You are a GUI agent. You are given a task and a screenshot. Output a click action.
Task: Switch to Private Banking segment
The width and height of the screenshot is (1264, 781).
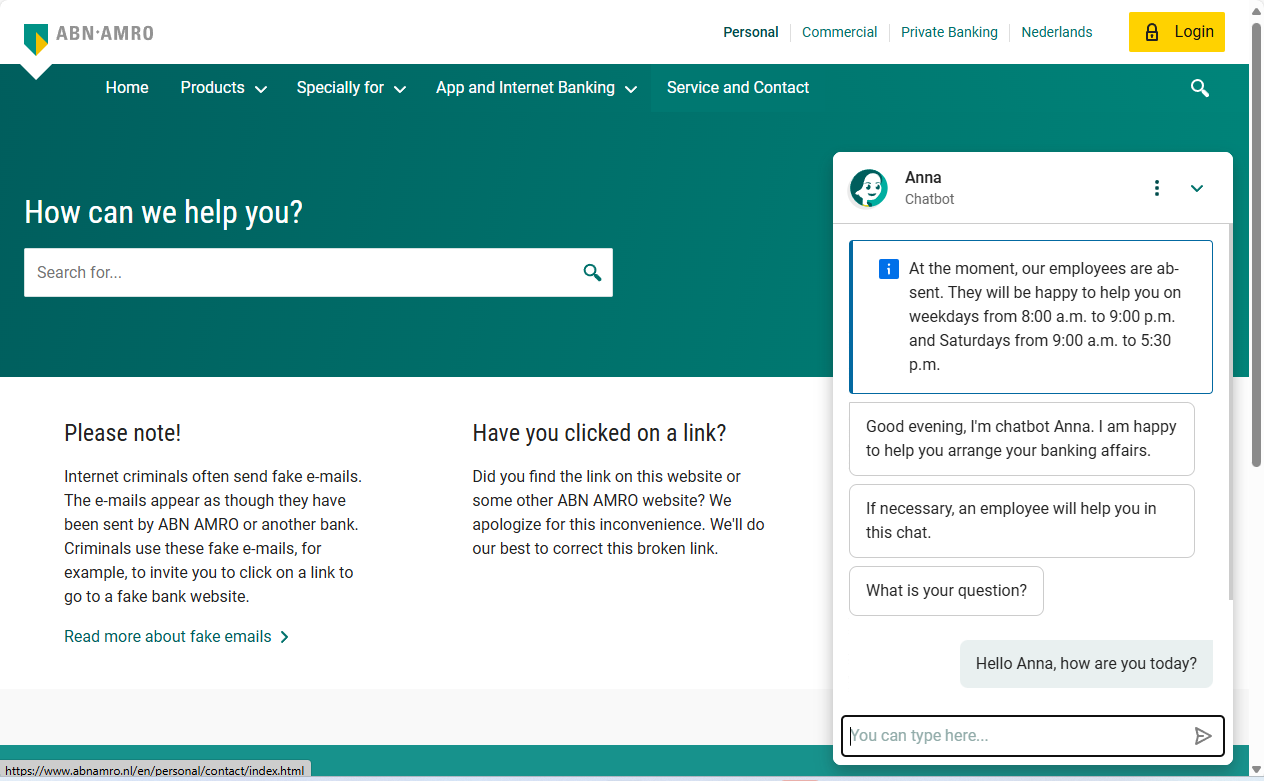(949, 32)
